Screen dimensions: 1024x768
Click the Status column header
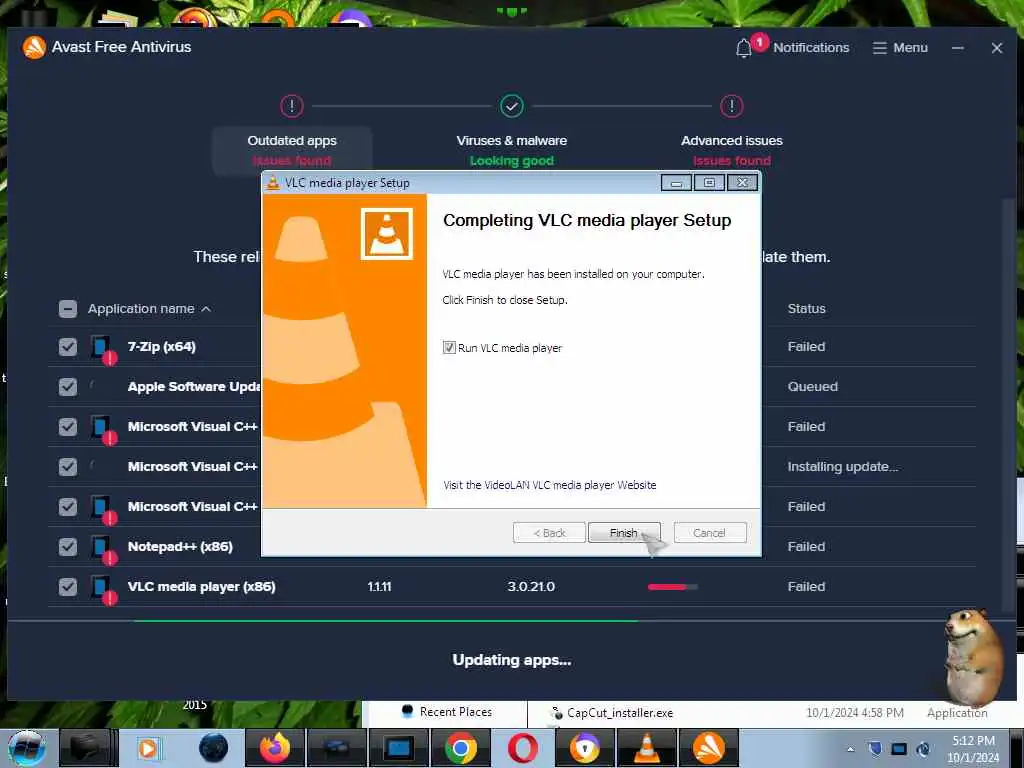[x=807, y=309]
